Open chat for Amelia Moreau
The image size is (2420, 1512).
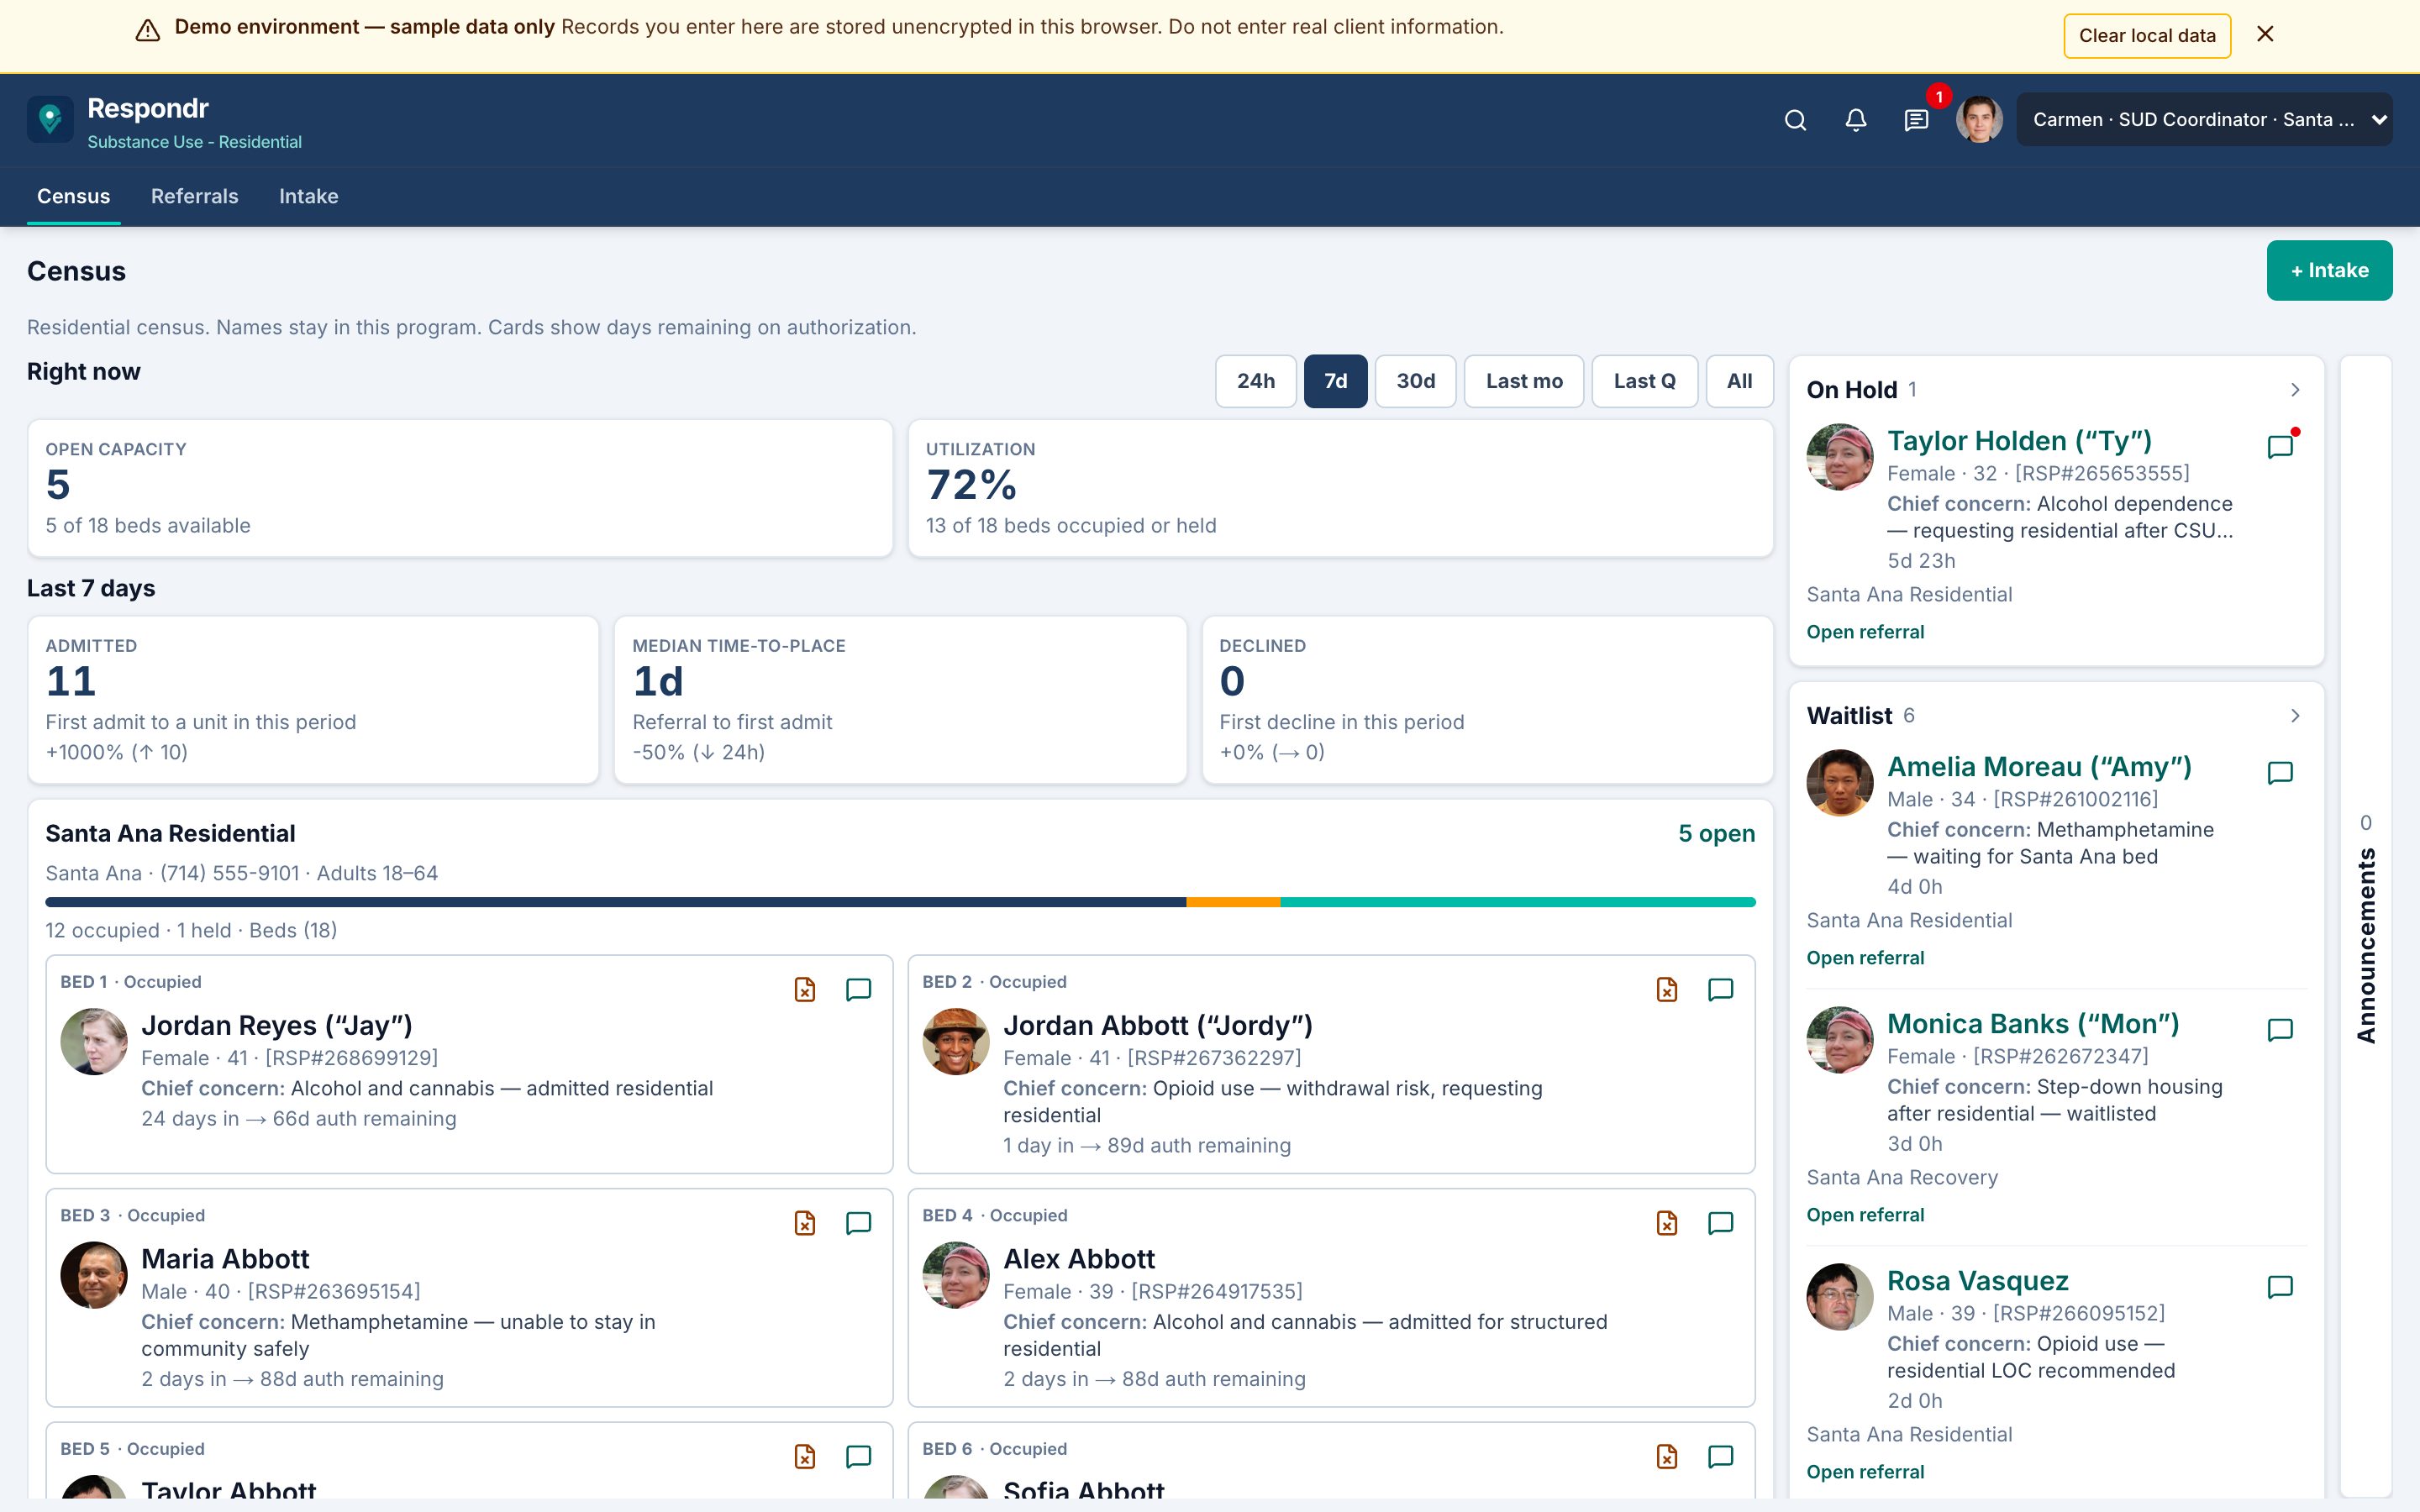[2280, 772]
